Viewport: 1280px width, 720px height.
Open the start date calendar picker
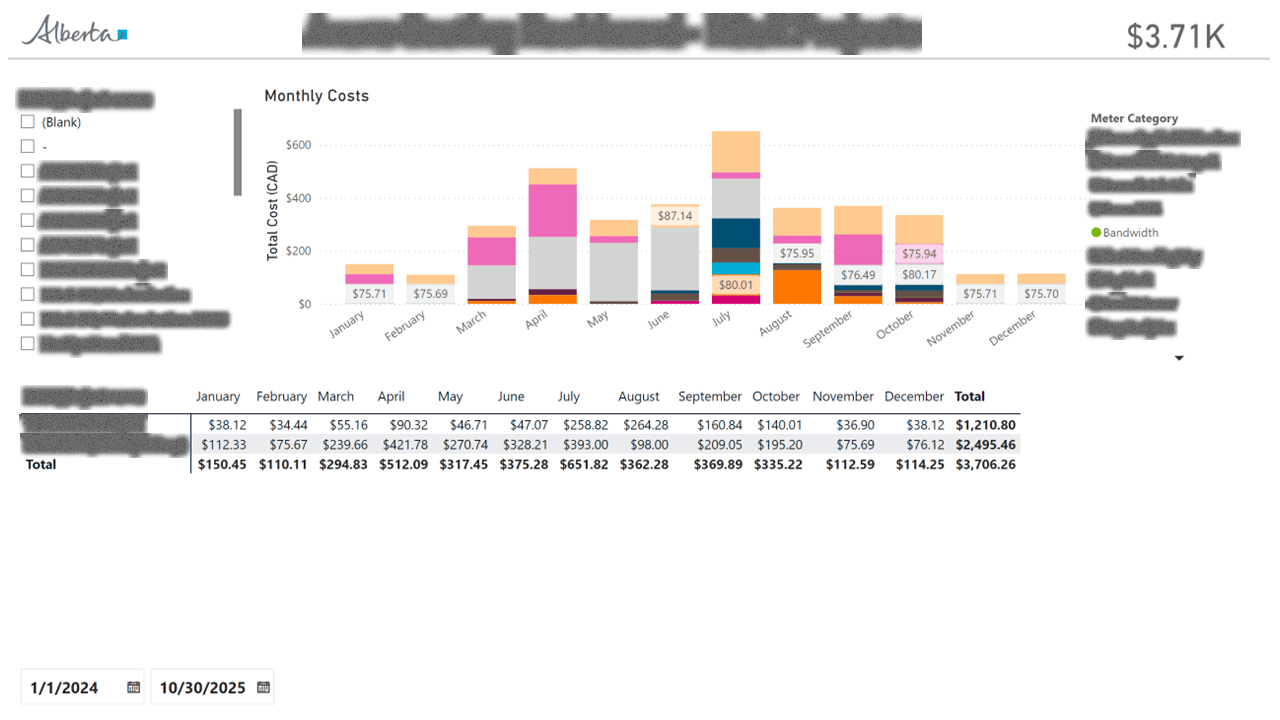pyautogui.click(x=133, y=686)
